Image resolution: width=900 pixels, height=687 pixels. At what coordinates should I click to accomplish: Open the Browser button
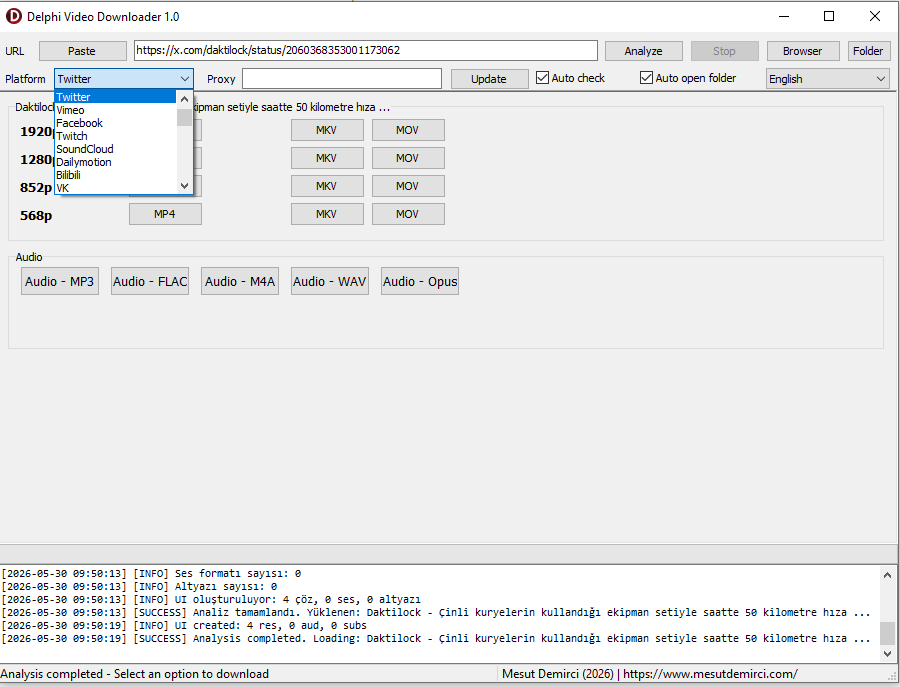click(x=802, y=51)
